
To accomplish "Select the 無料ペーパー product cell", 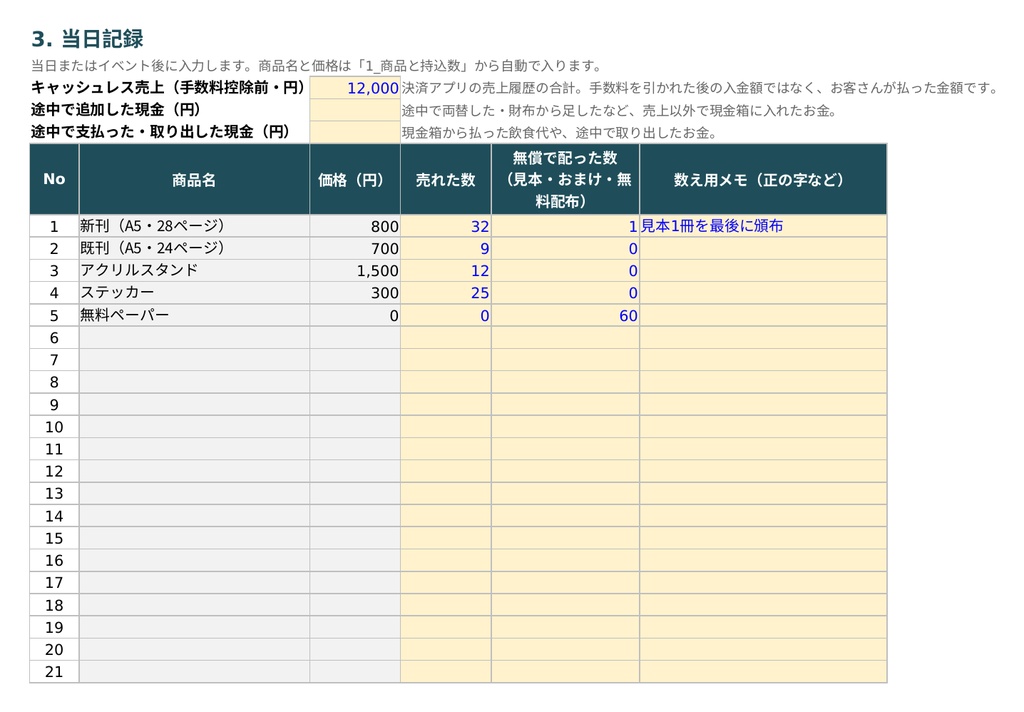I will [194, 316].
